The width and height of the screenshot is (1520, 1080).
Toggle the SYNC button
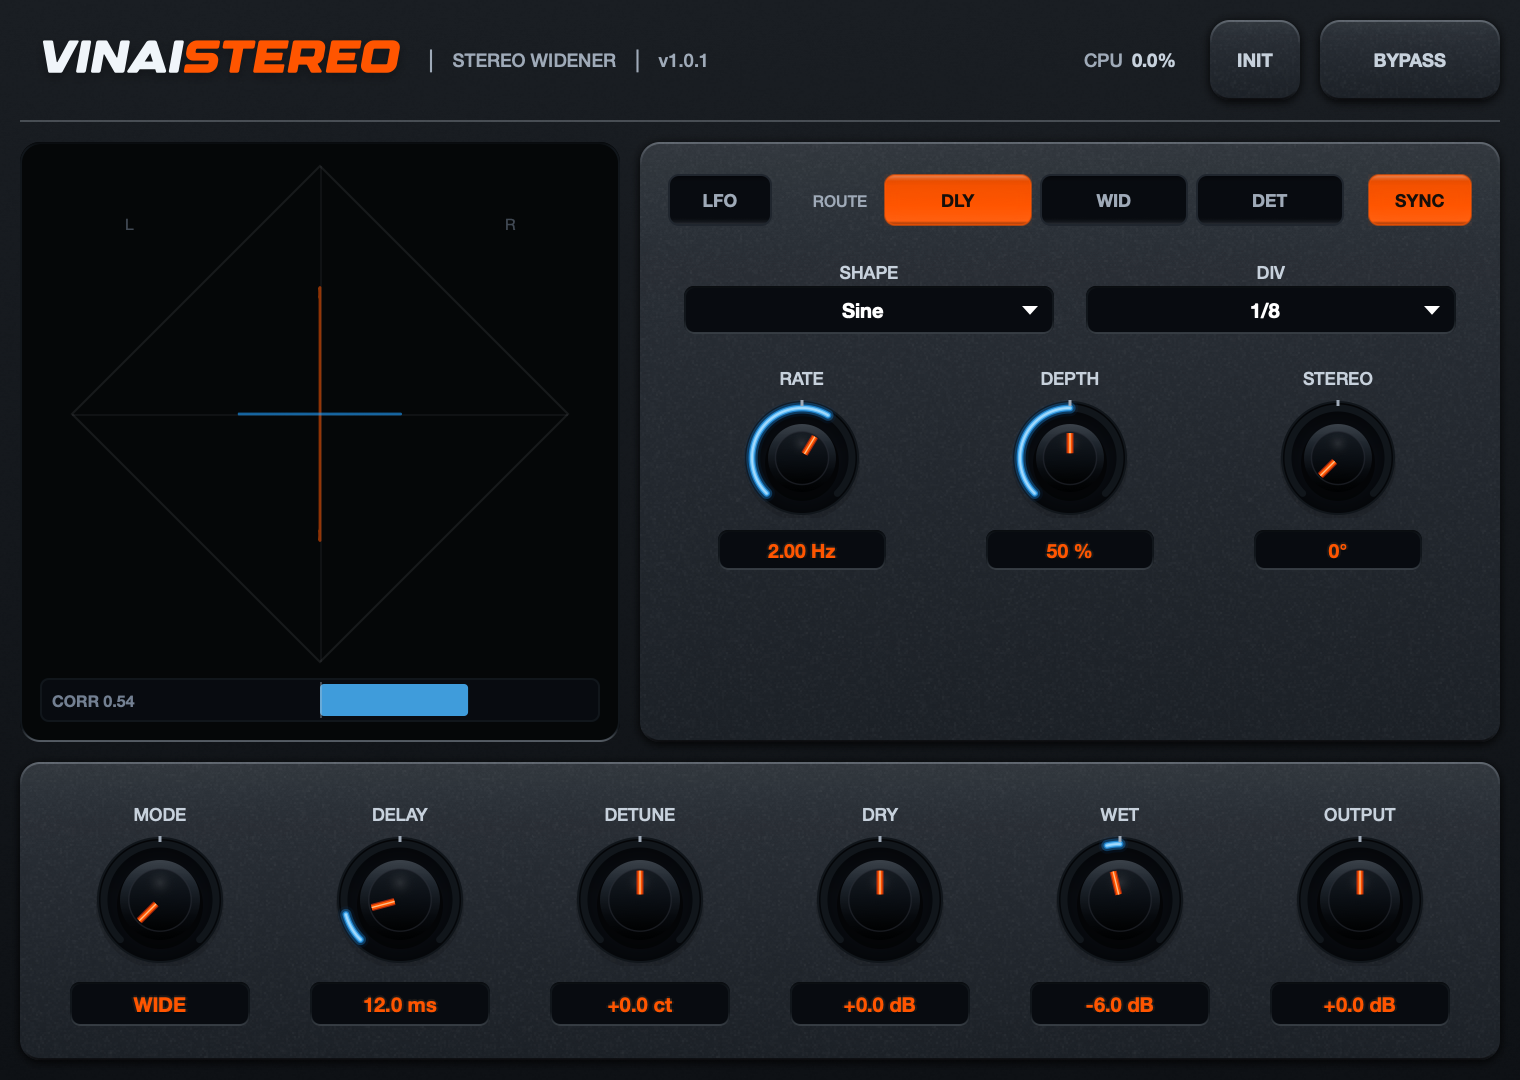(1419, 200)
